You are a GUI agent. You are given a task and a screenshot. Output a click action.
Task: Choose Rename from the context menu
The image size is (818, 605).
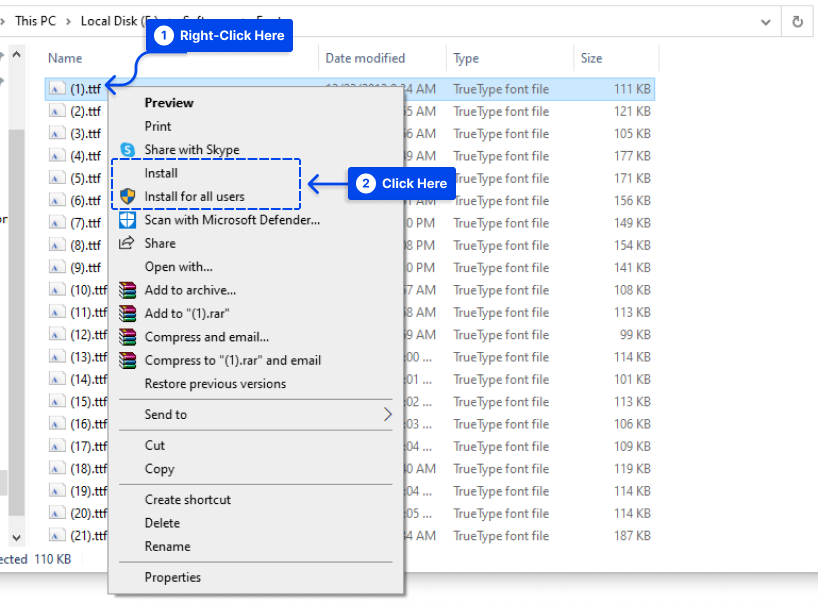(167, 547)
